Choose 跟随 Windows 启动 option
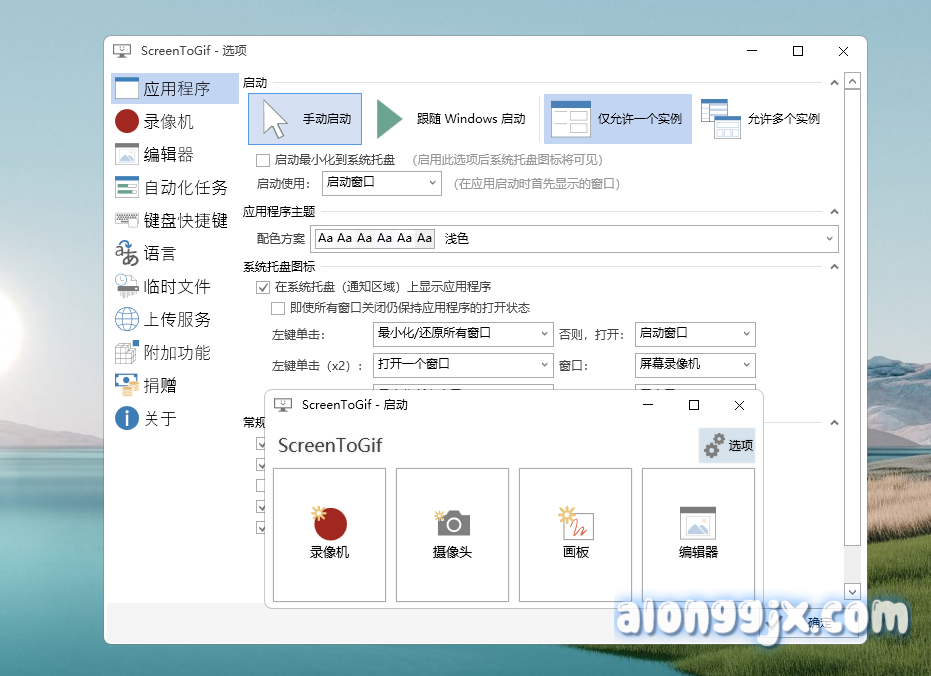Image resolution: width=931 pixels, height=676 pixels. point(452,119)
